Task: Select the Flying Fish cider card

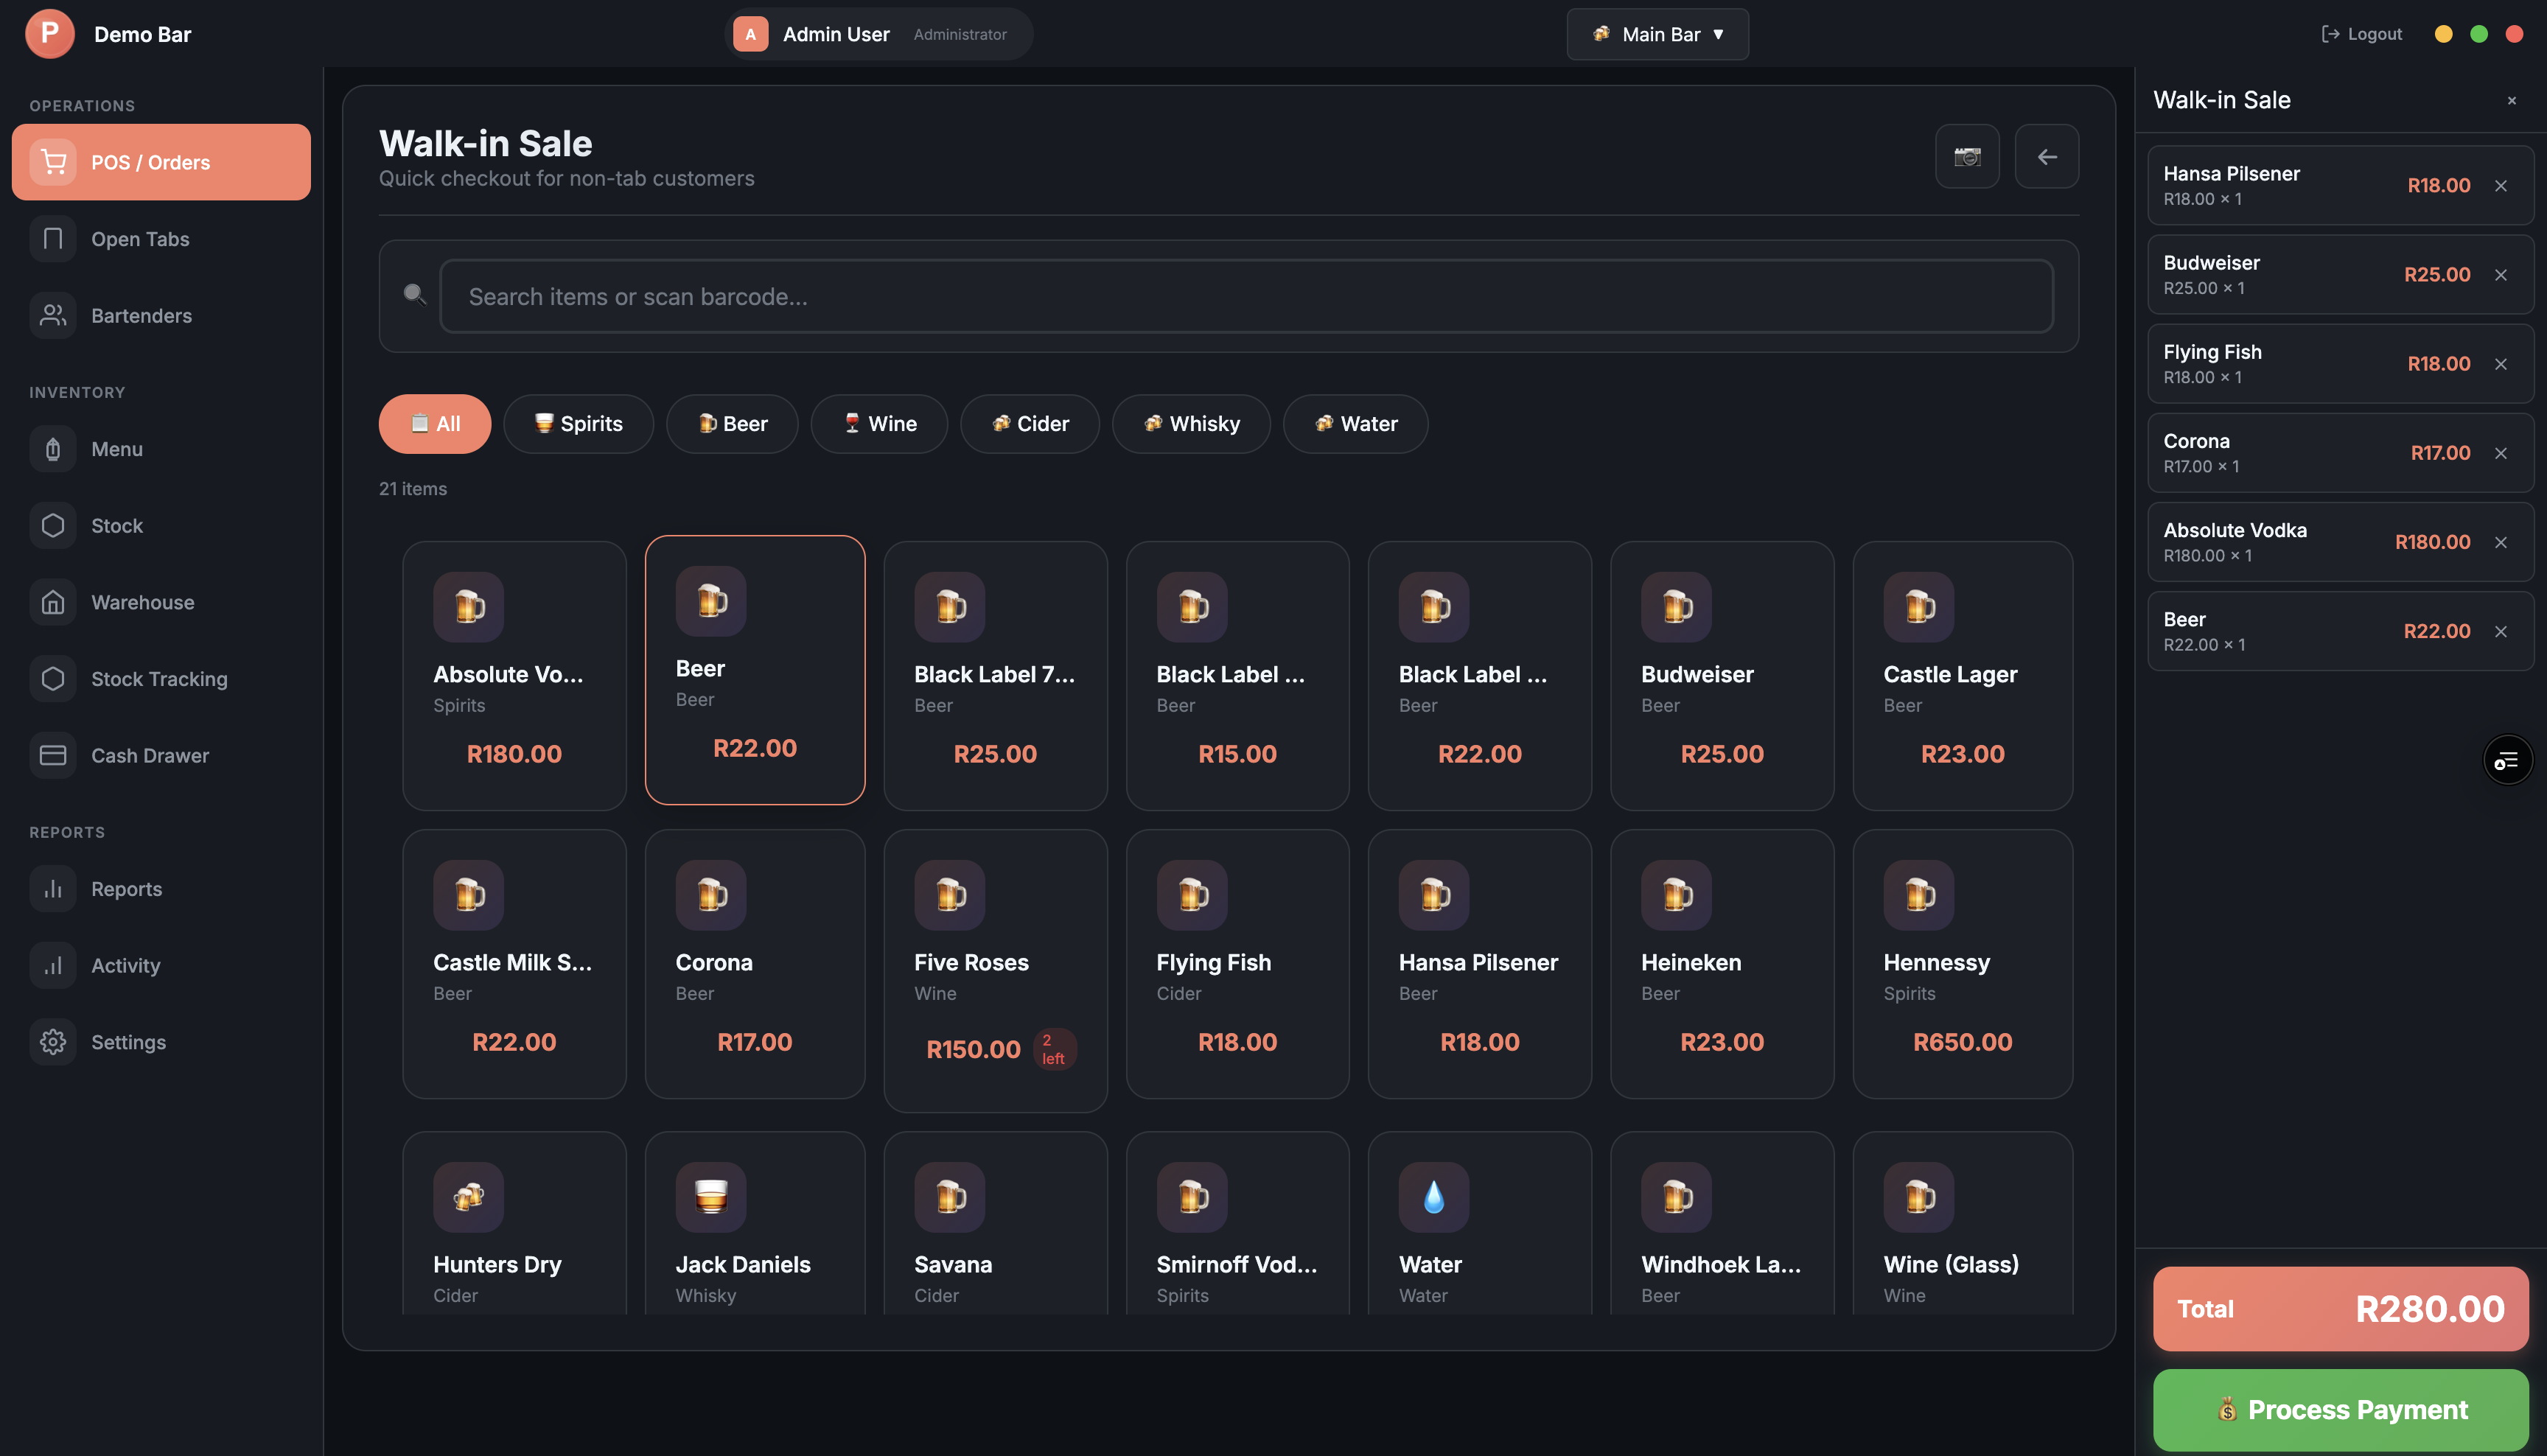Action: point(1237,963)
